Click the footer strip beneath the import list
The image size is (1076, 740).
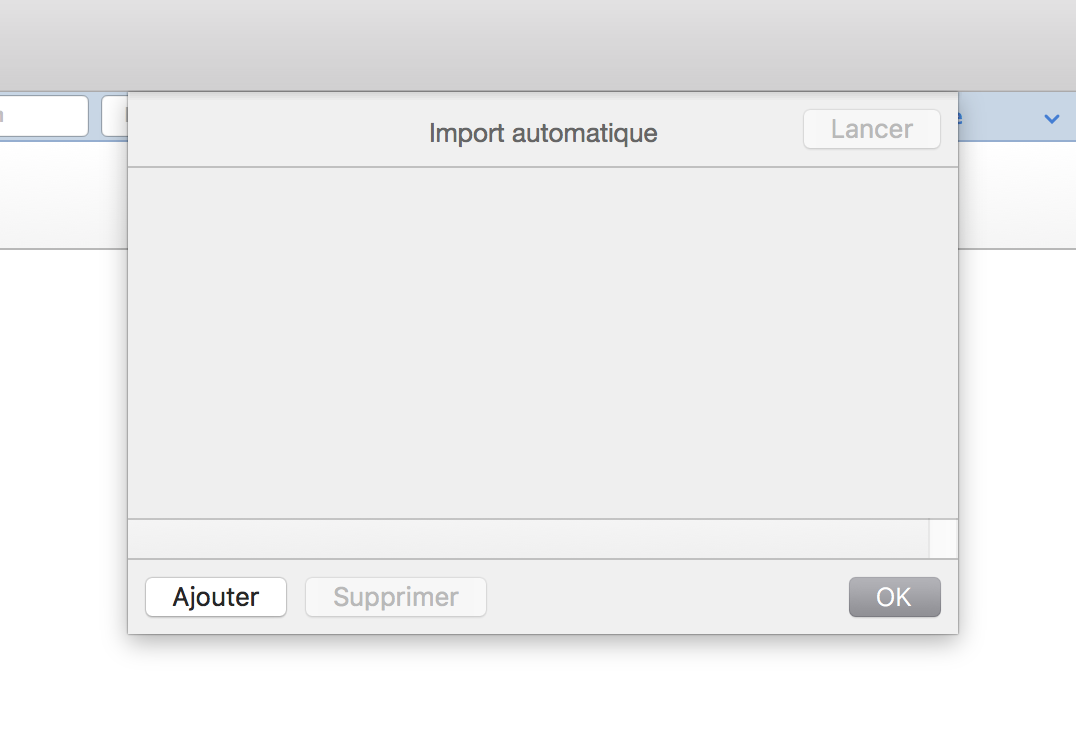click(x=528, y=539)
